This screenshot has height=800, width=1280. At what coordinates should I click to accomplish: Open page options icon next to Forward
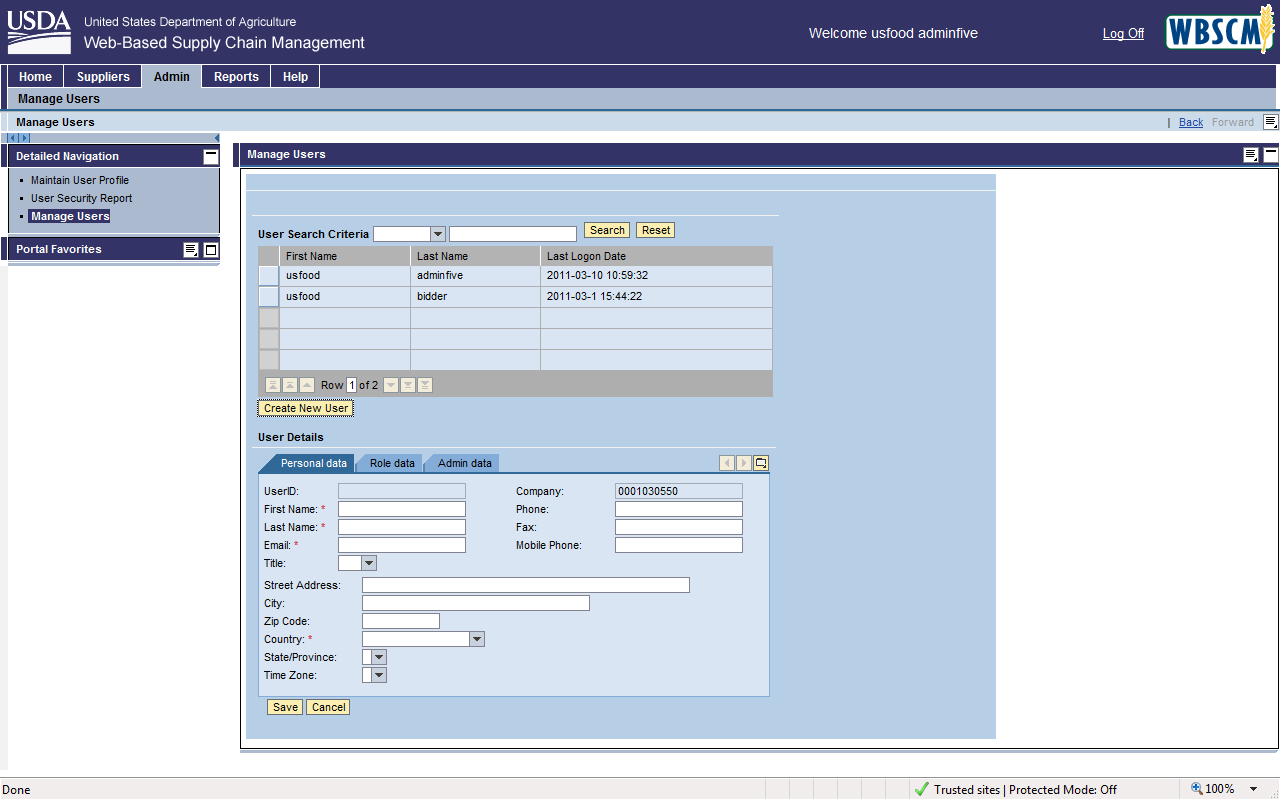[x=1270, y=122]
